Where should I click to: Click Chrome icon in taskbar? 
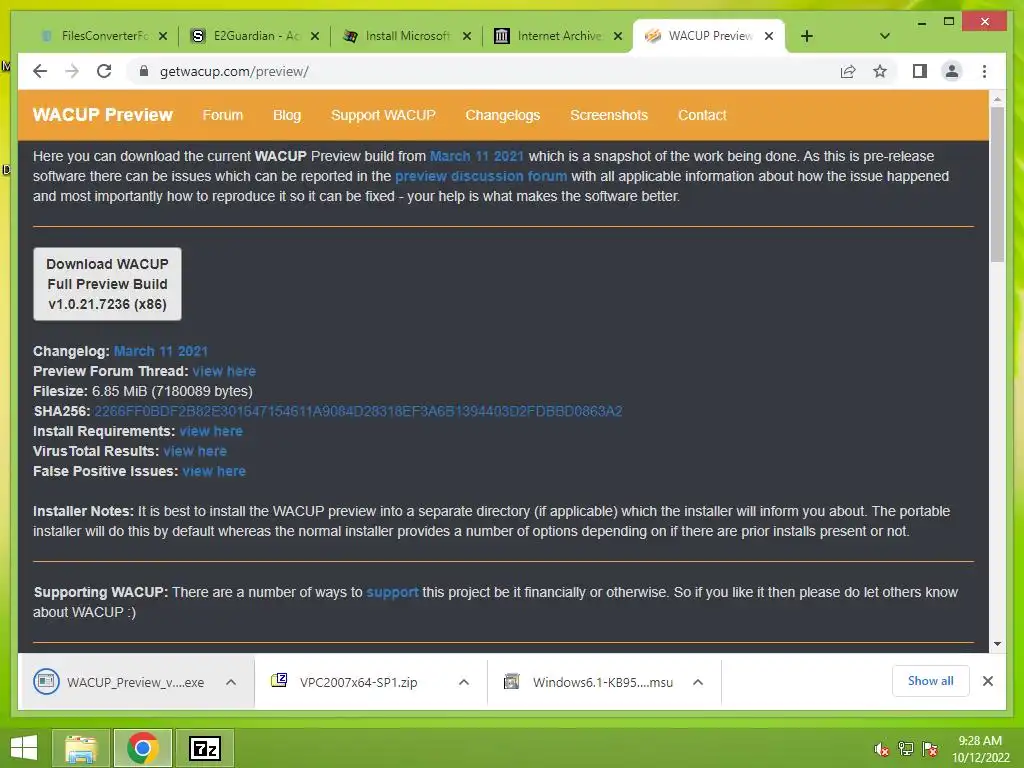pos(142,748)
